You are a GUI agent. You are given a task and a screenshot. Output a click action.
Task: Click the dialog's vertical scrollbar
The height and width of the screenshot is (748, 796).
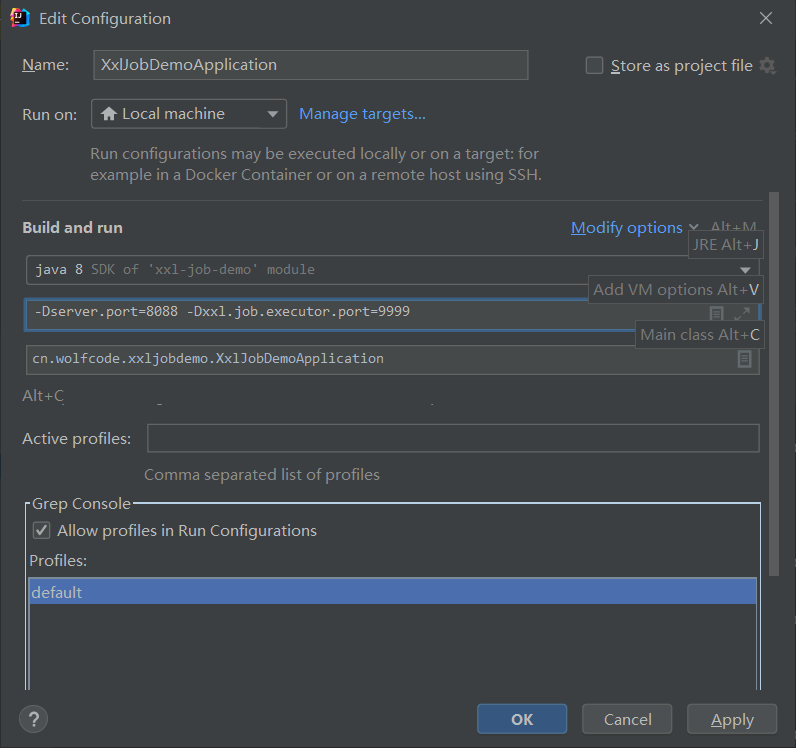point(774,383)
